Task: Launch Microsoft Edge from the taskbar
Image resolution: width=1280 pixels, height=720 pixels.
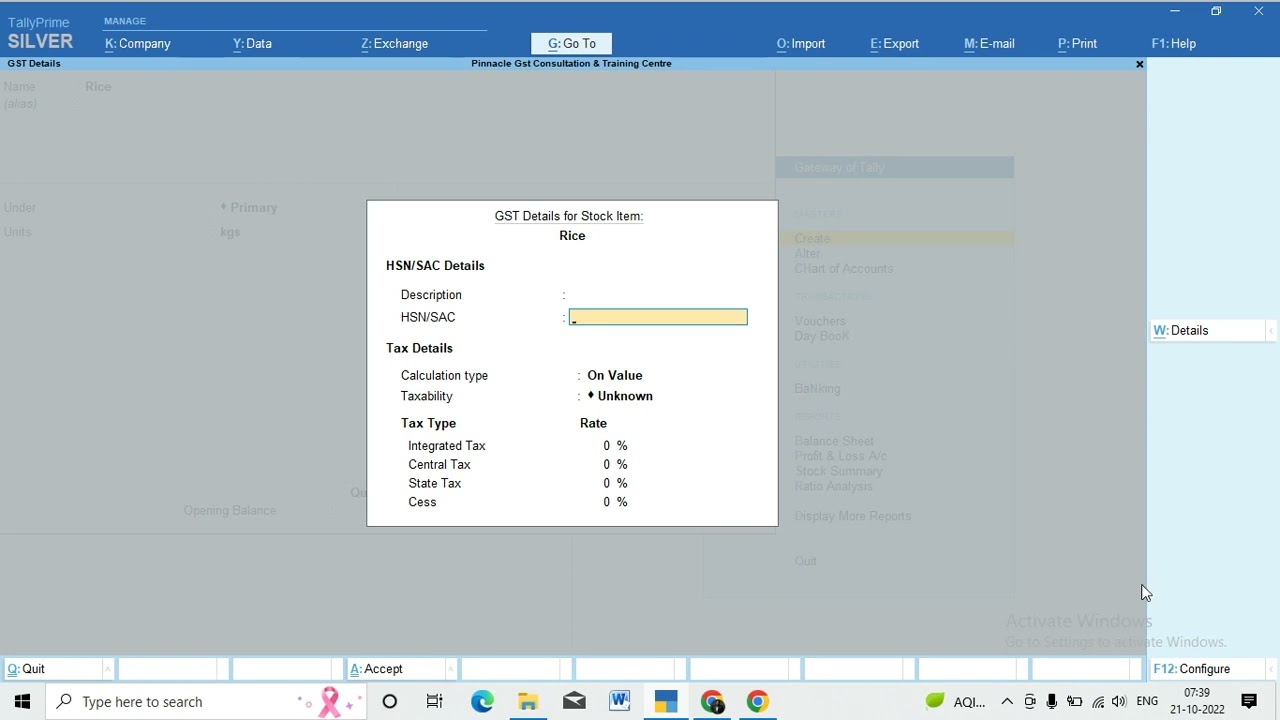Action: [x=482, y=702]
